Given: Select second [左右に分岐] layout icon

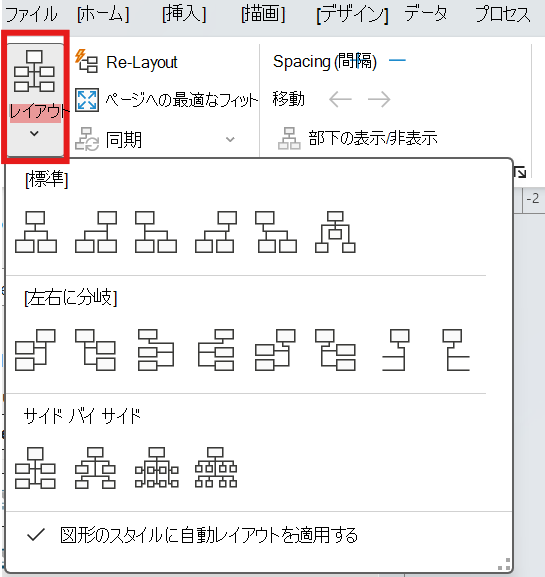Looking at the screenshot, I should tap(95, 350).
